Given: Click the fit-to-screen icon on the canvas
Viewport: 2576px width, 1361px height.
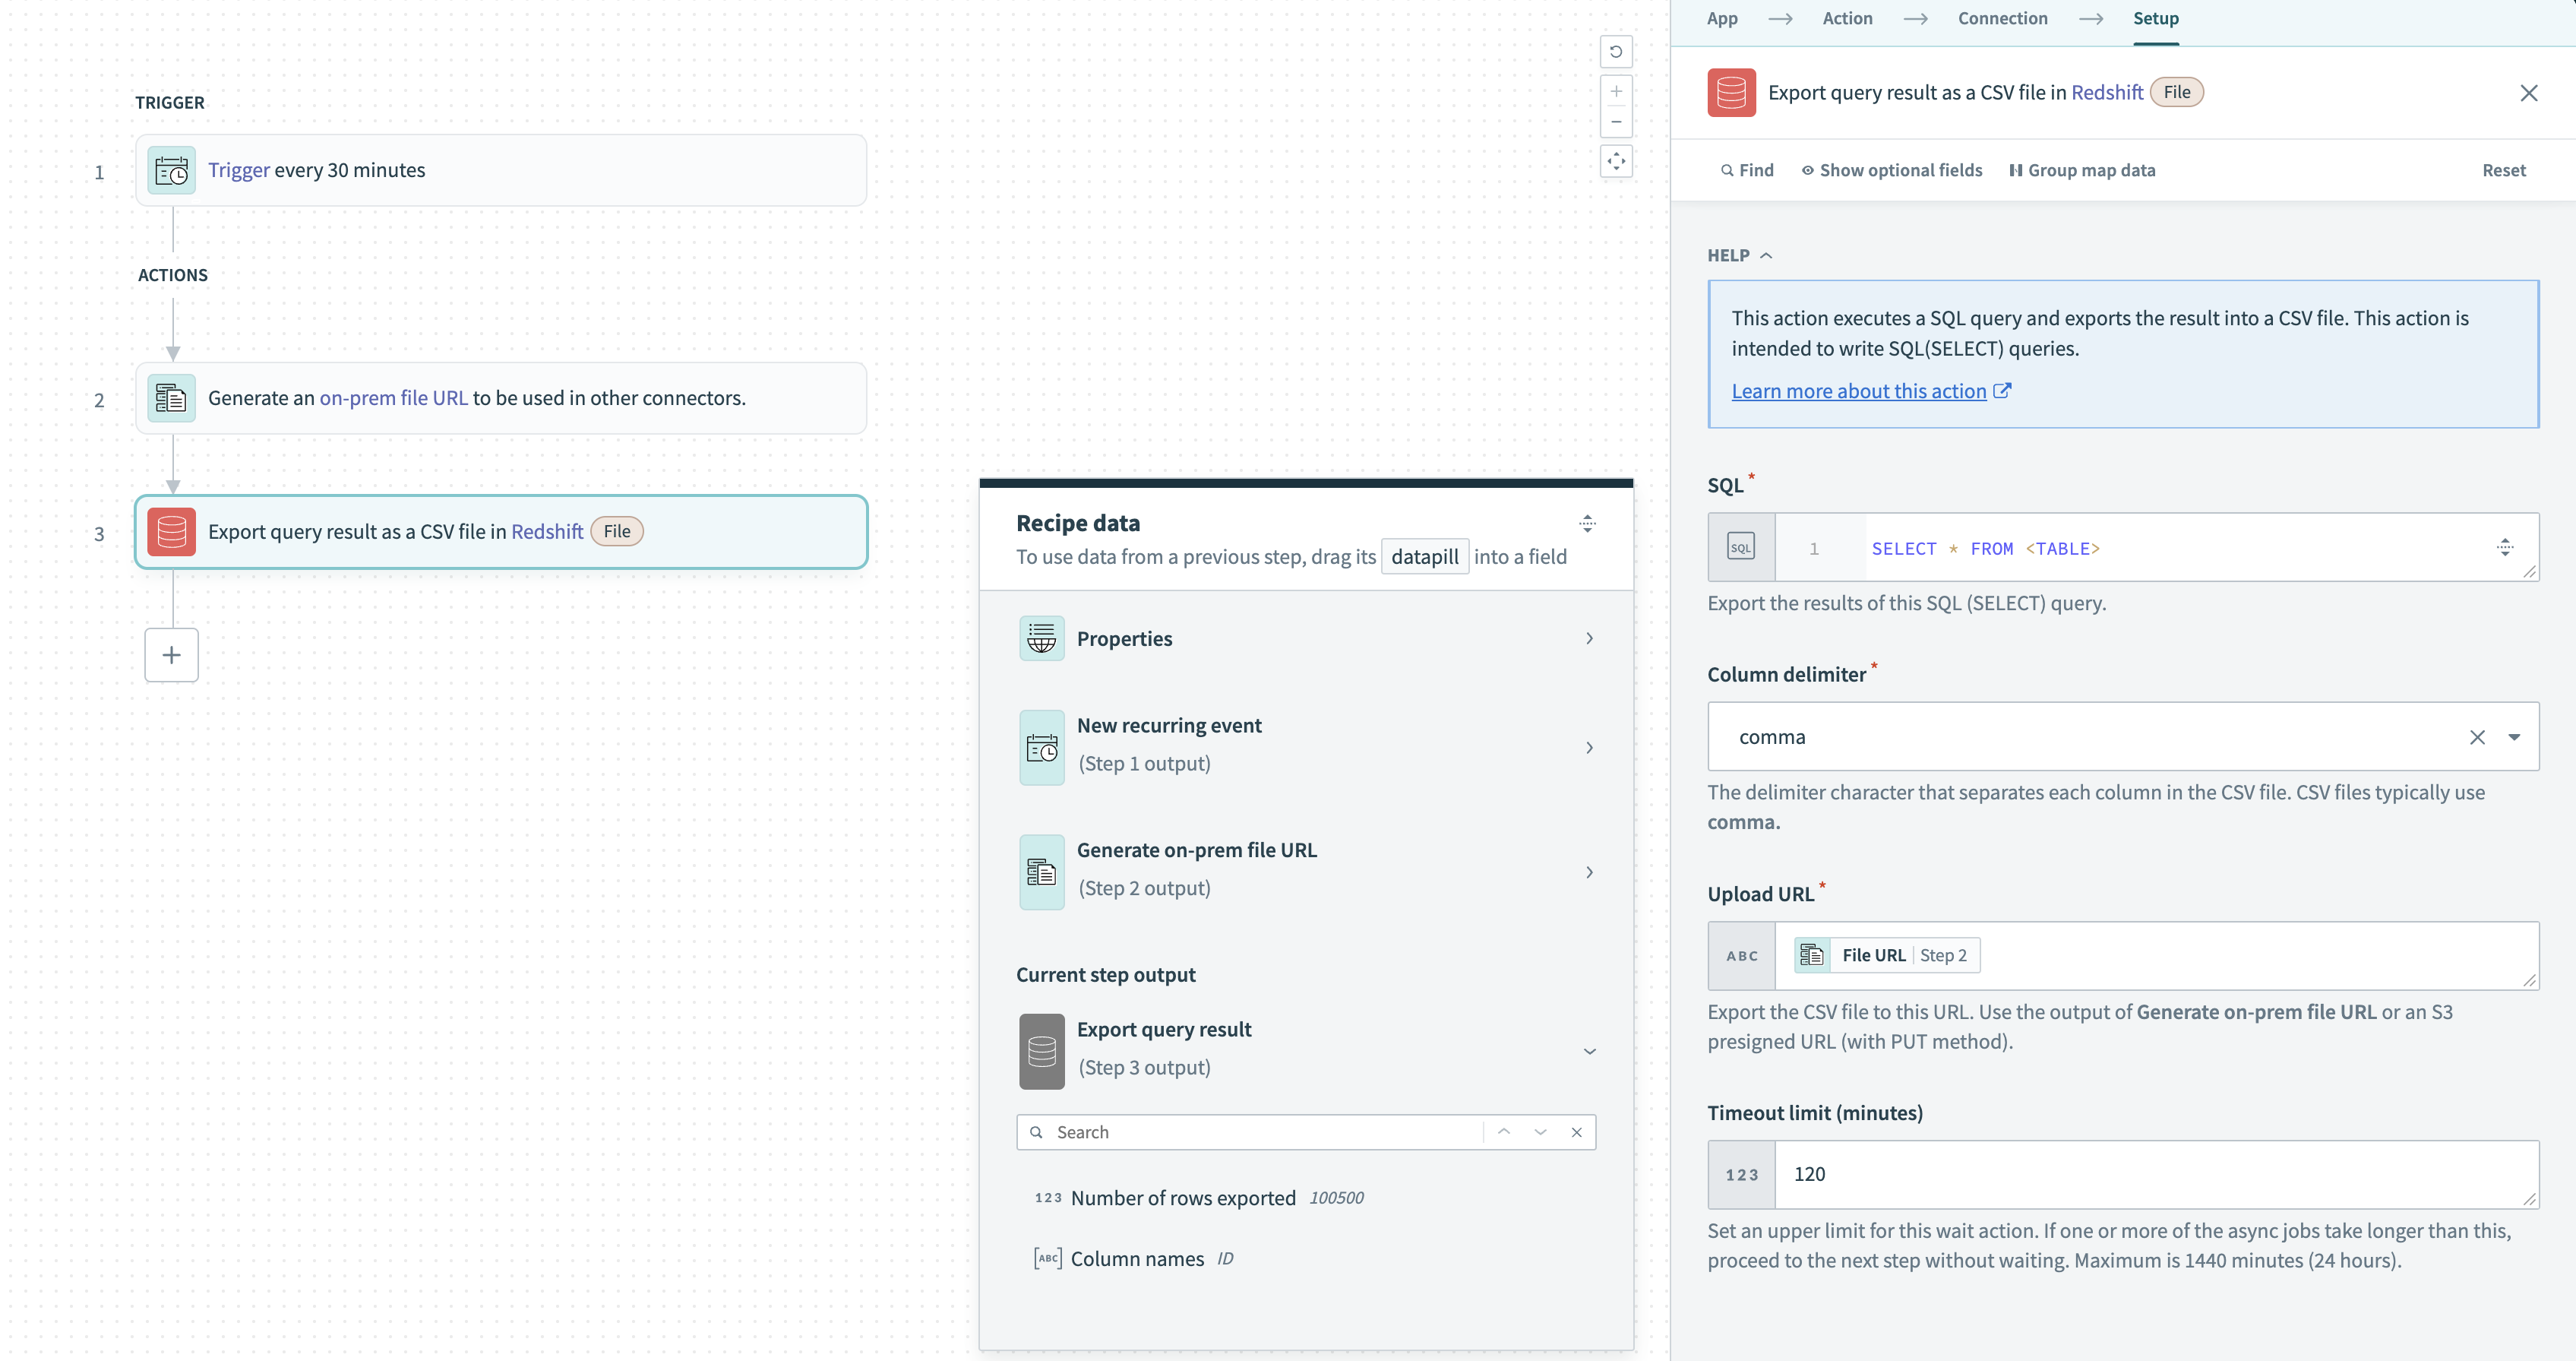Looking at the screenshot, I should pyautogui.click(x=1616, y=160).
